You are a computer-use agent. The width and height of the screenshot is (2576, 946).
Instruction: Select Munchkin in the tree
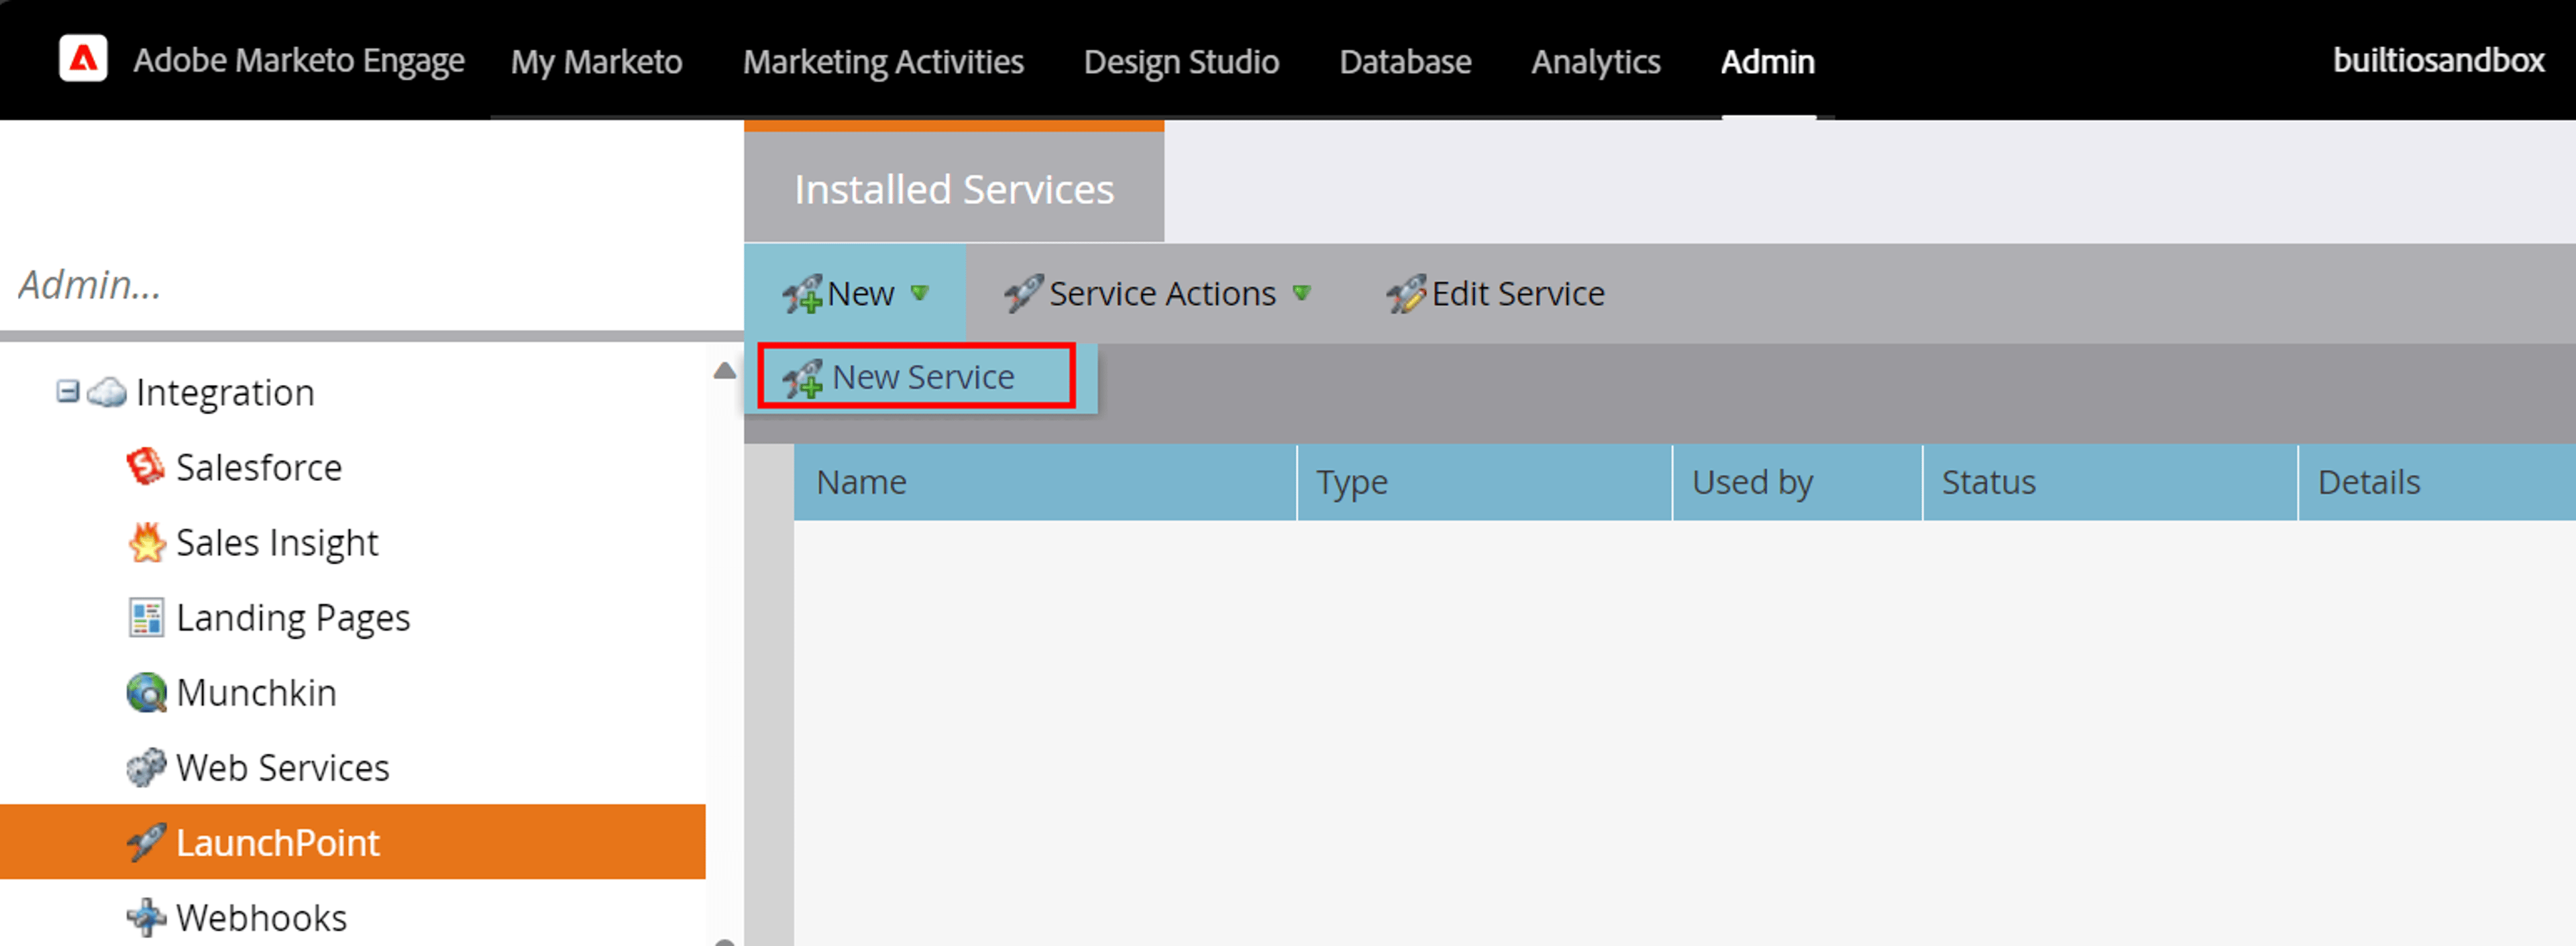coord(256,692)
